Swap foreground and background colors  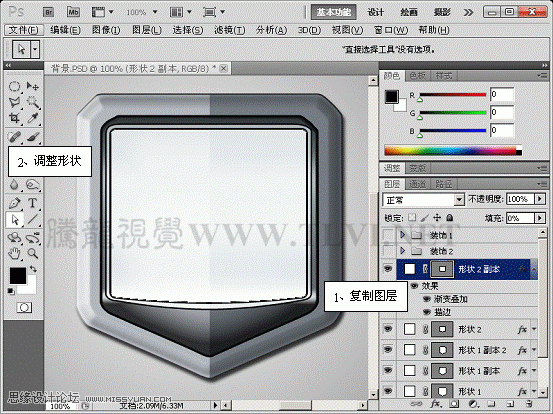[33, 269]
